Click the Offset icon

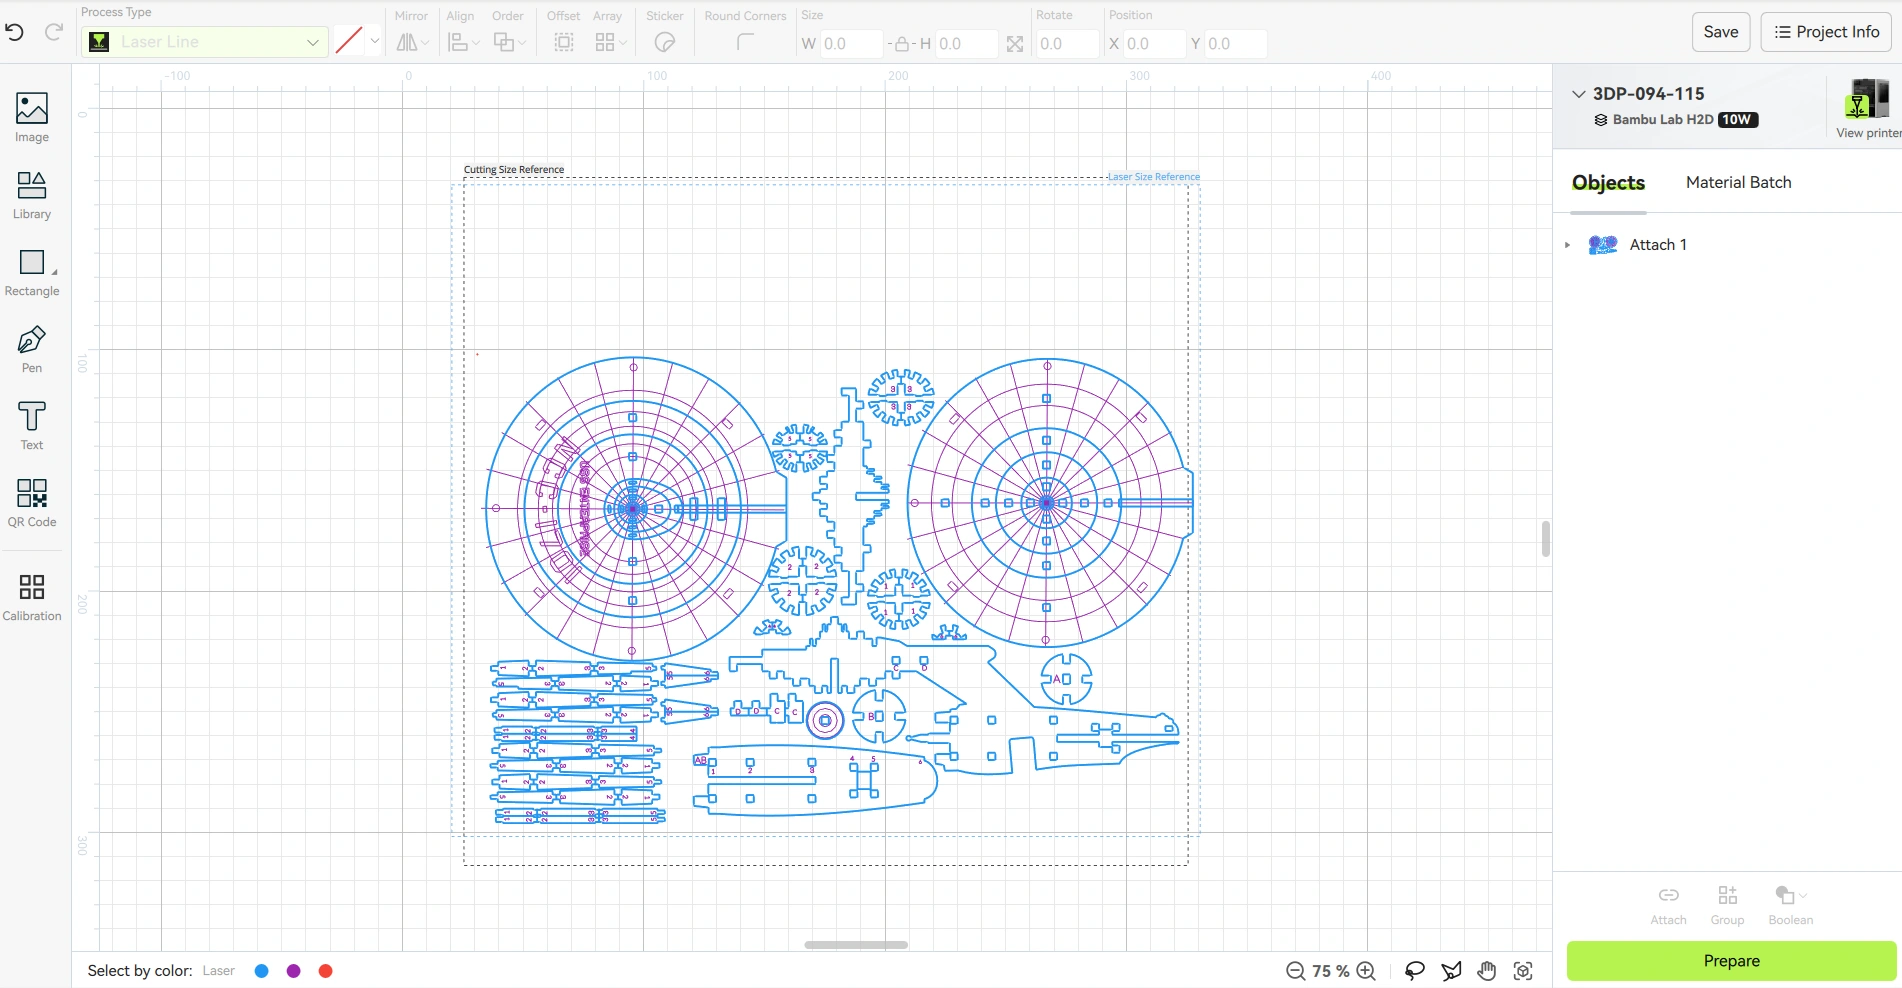point(564,42)
